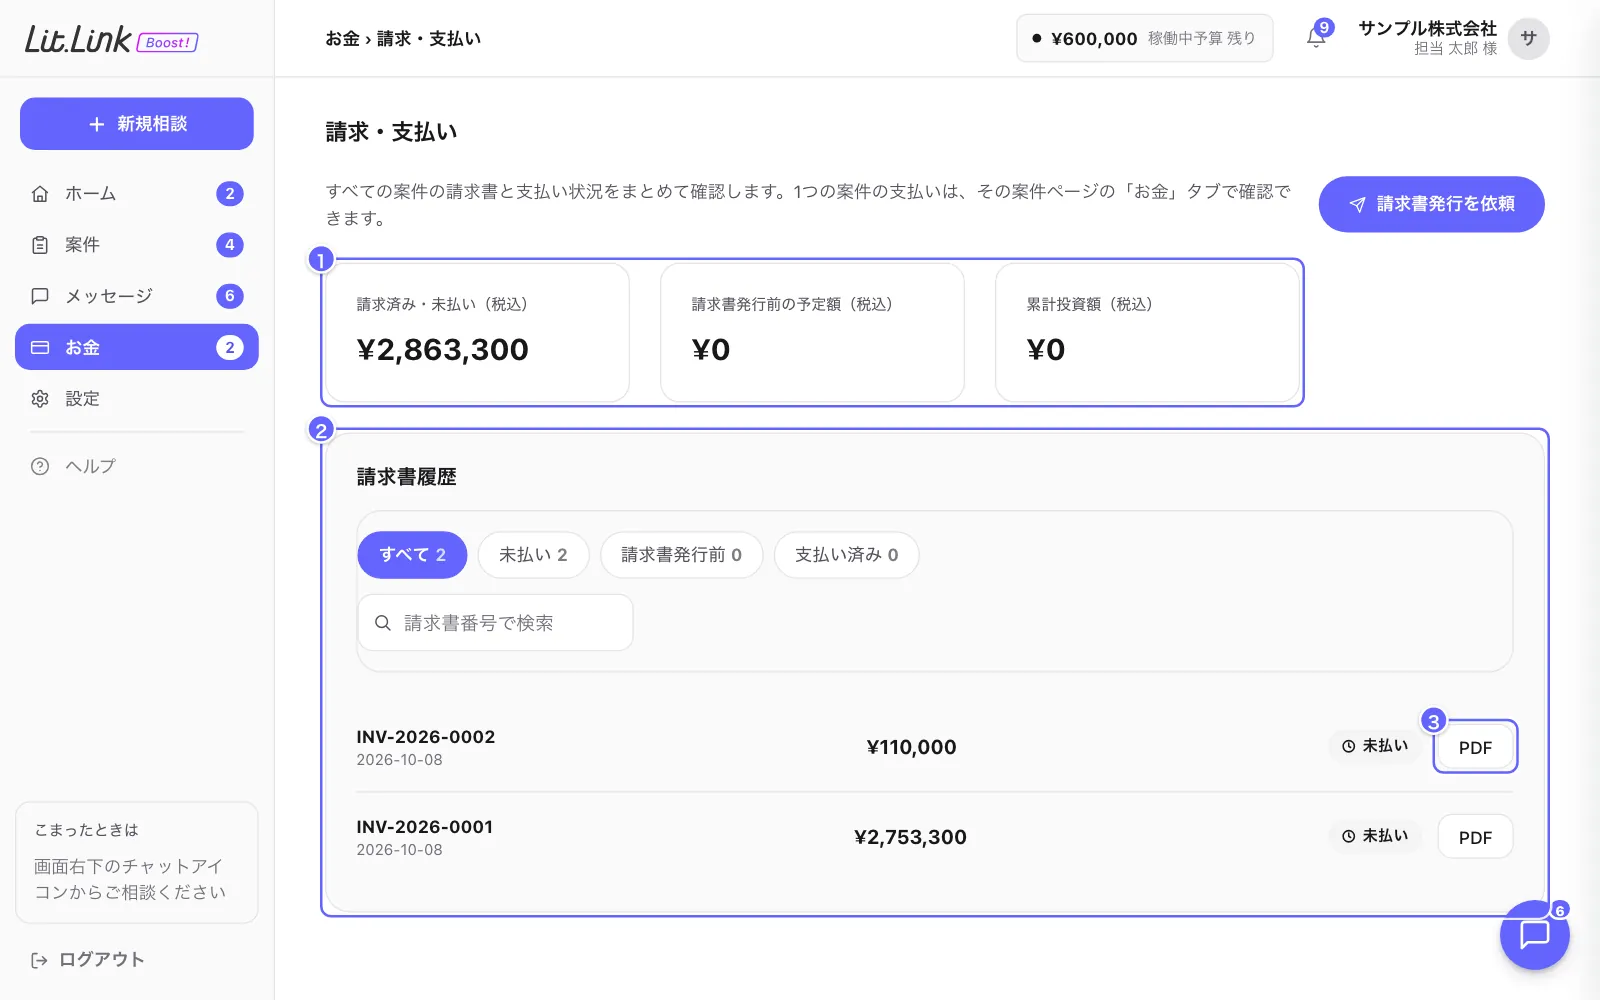Click 請求書発行を依頼 button
This screenshot has height=1000, width=1600.
[x=1431, y=204]
